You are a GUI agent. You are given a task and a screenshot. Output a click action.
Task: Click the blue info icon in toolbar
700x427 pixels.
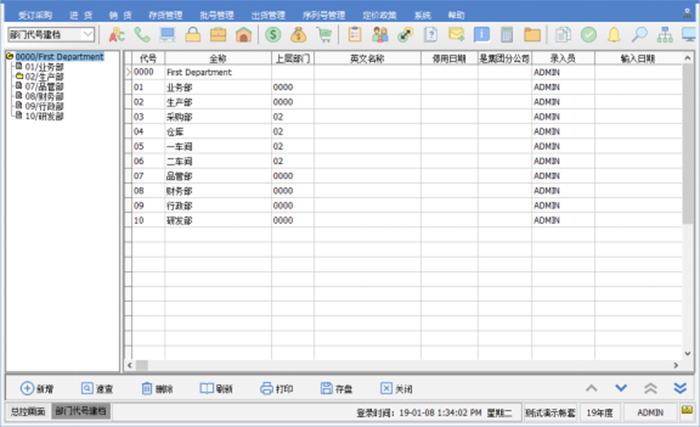(482, 35)
